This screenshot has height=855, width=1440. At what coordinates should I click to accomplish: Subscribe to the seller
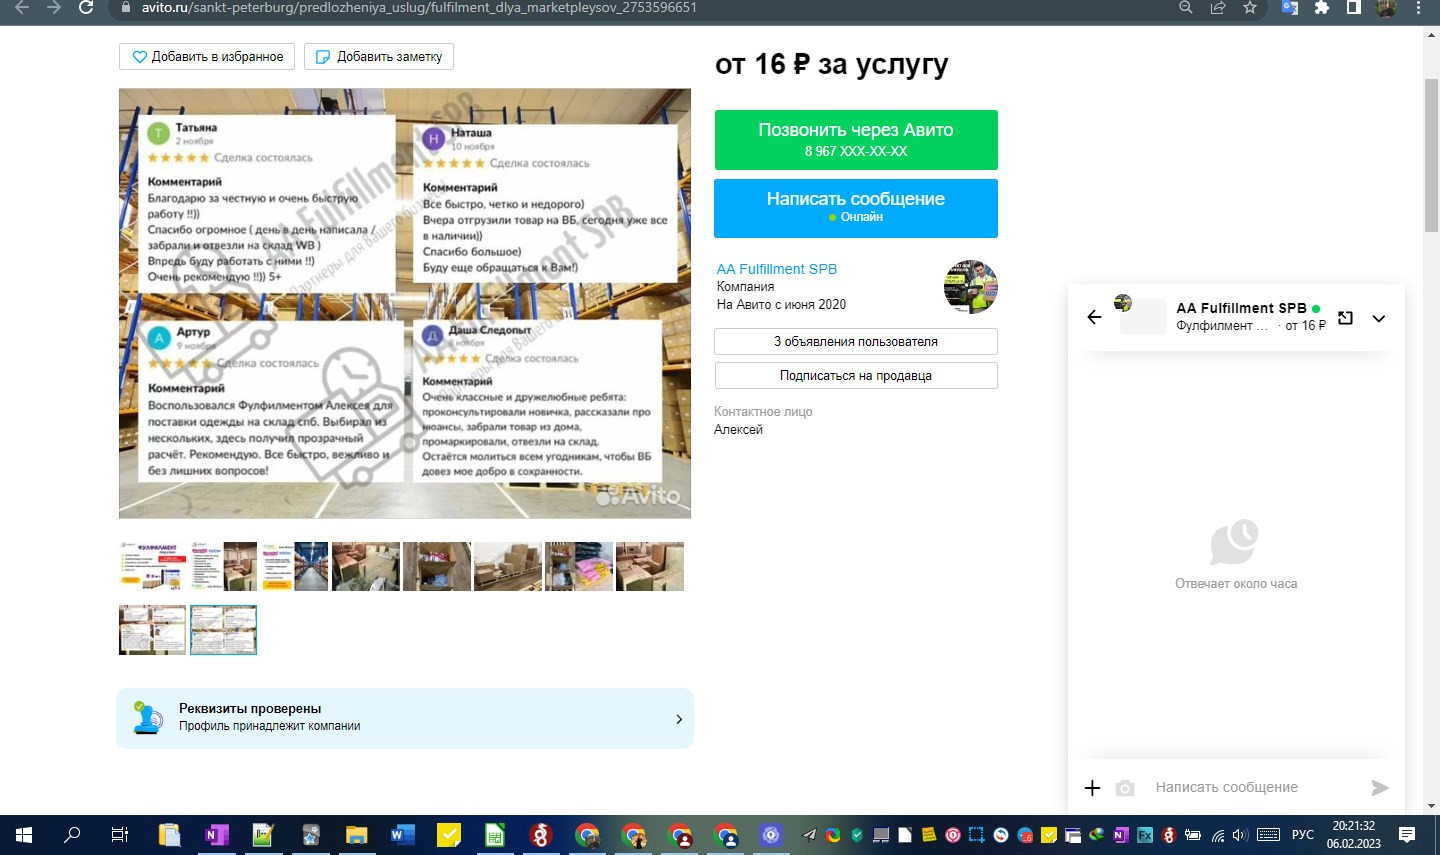[856, 375]
